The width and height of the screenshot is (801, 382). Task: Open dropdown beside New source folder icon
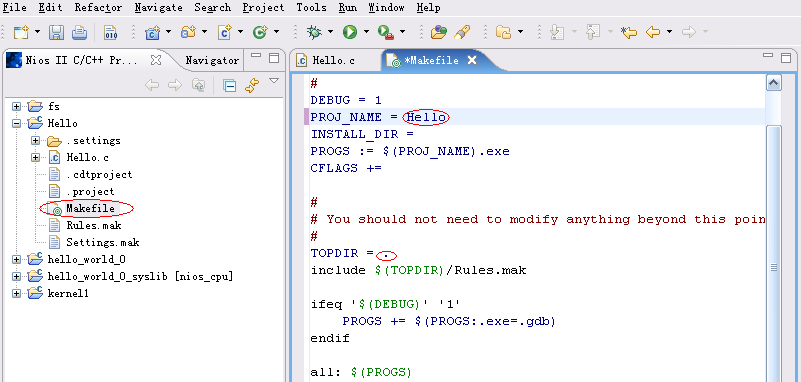(x=204, y=32)
